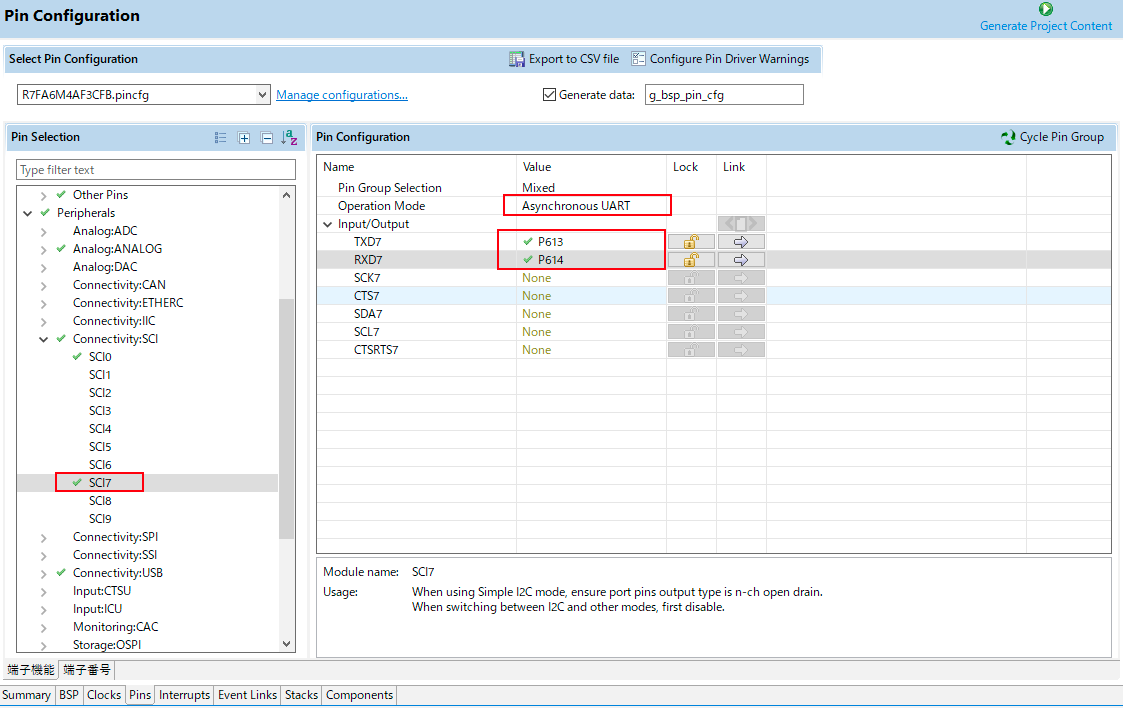Collapse all tree items in Pin Selection
The image size is (1123, 708).
click(x=267, y=138)
